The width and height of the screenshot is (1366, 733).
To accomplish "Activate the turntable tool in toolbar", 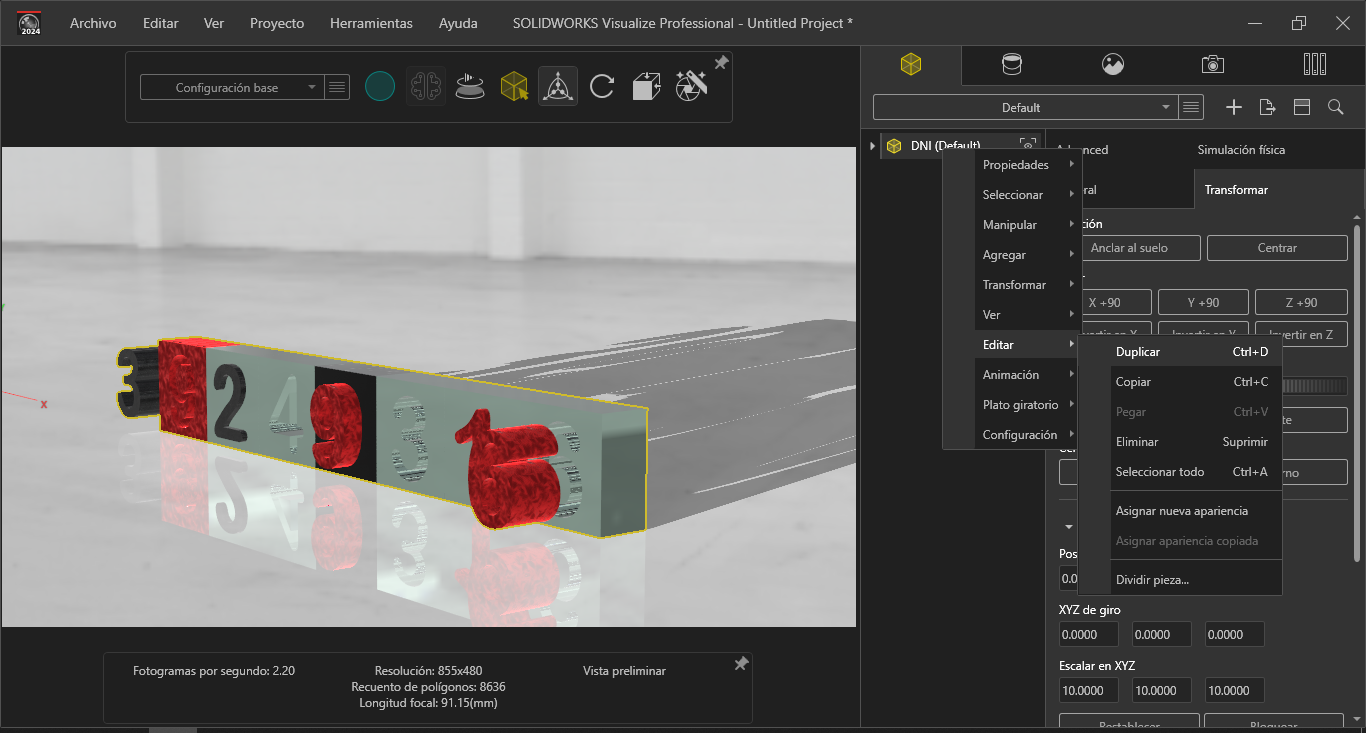I will [470, 87].
